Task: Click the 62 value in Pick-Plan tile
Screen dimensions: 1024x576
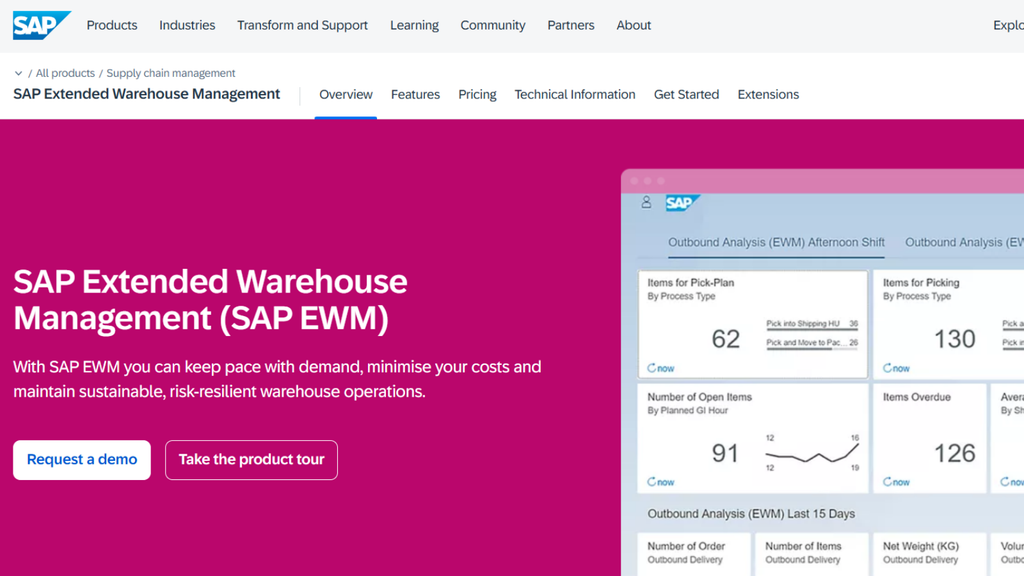Action: [726, 339]
